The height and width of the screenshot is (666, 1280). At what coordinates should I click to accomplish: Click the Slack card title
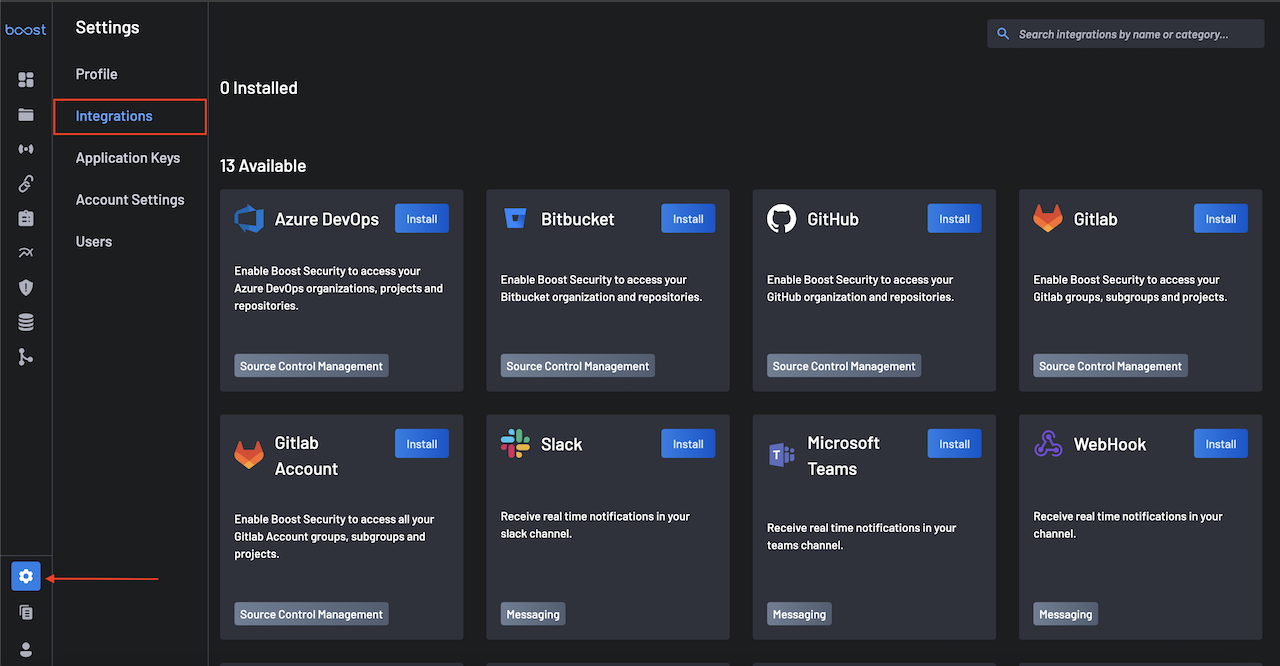[x=561, y=444]
